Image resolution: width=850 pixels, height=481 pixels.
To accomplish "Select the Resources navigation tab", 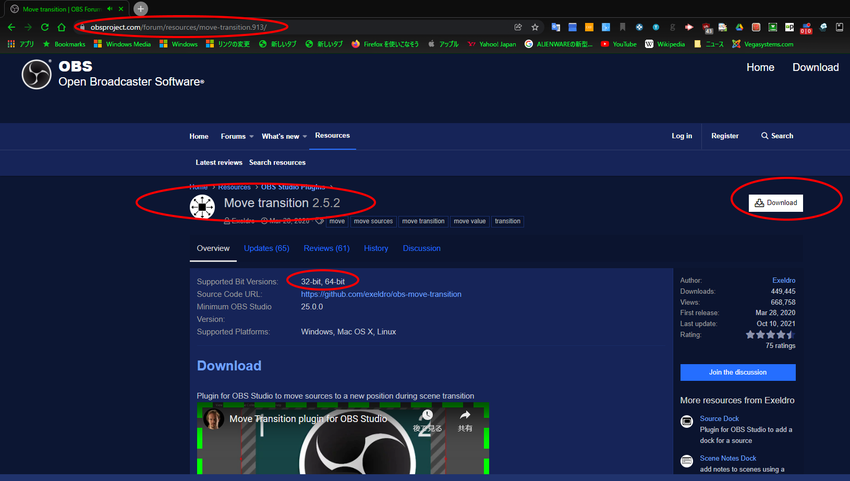I will 332,136.
